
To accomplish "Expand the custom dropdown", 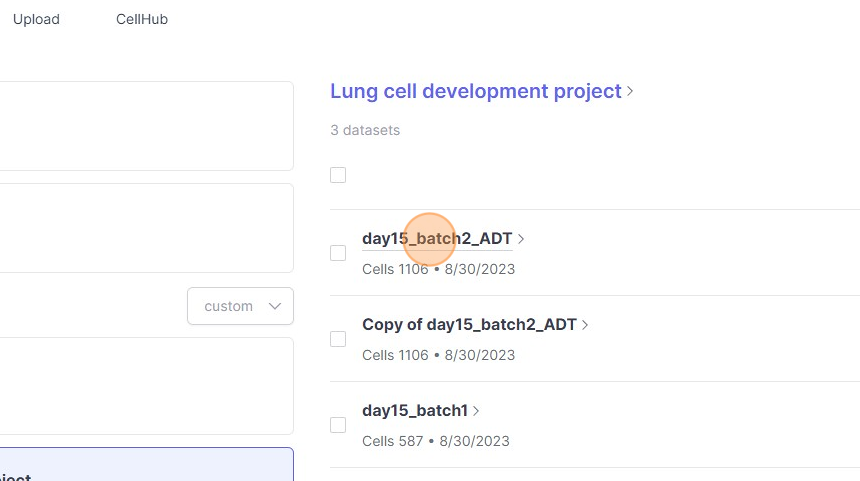I will coord(240,306).
